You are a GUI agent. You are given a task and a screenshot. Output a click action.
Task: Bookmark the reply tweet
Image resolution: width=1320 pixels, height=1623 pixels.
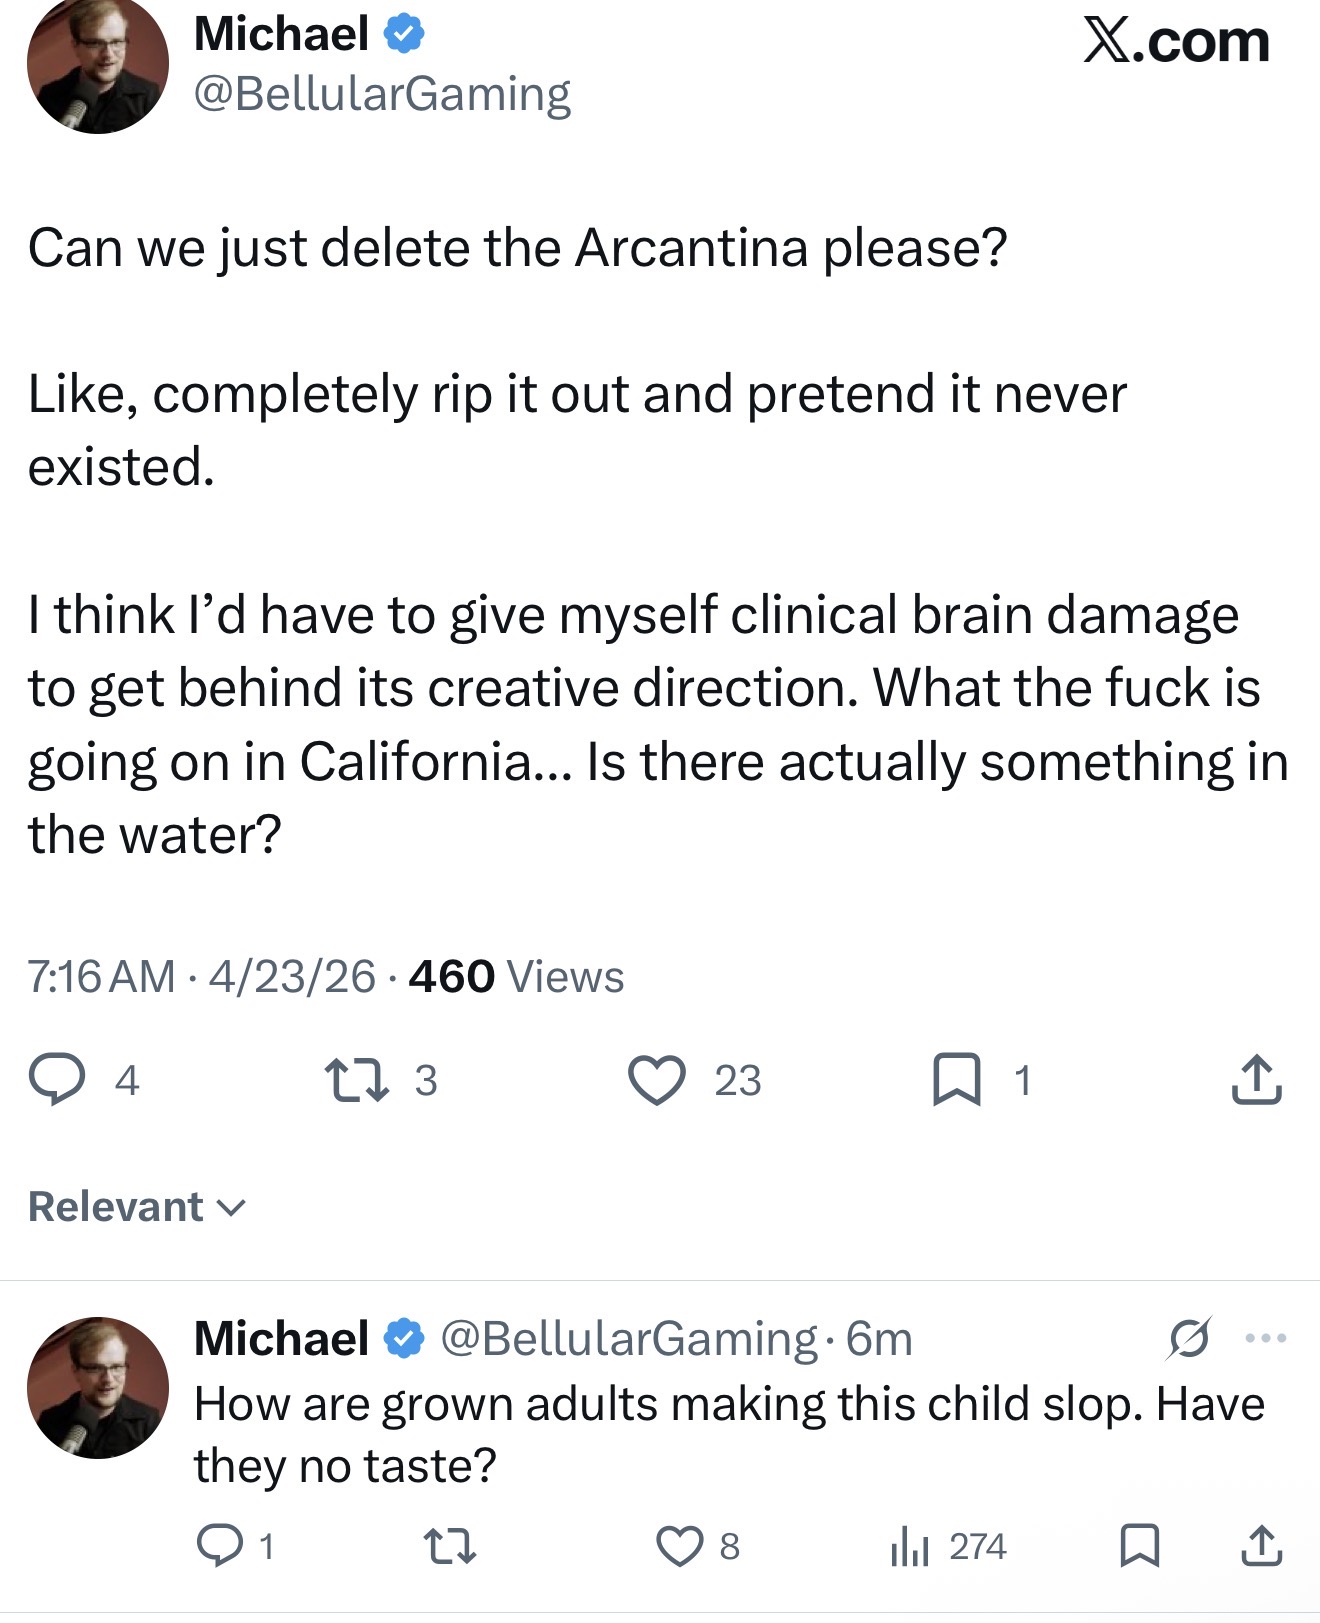coord(1140,1546)
